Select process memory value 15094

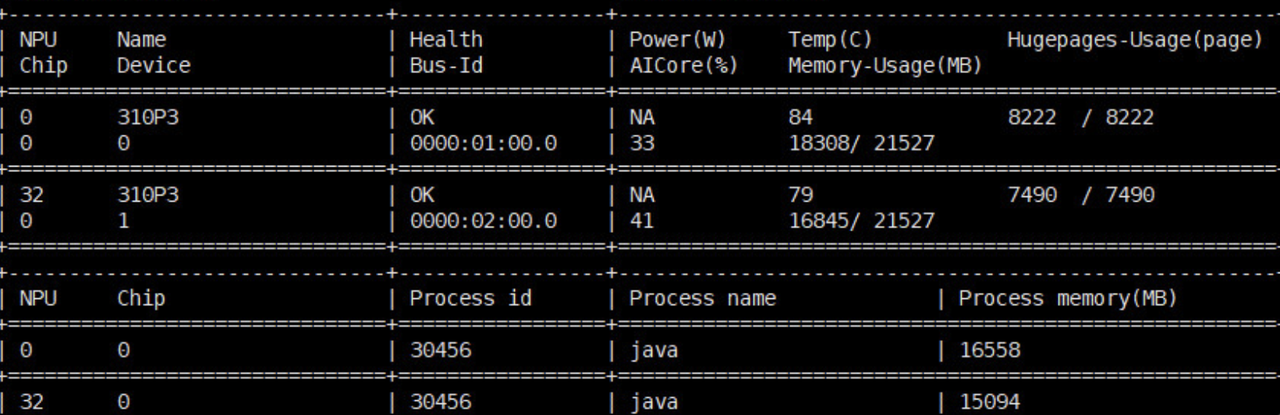989,402
